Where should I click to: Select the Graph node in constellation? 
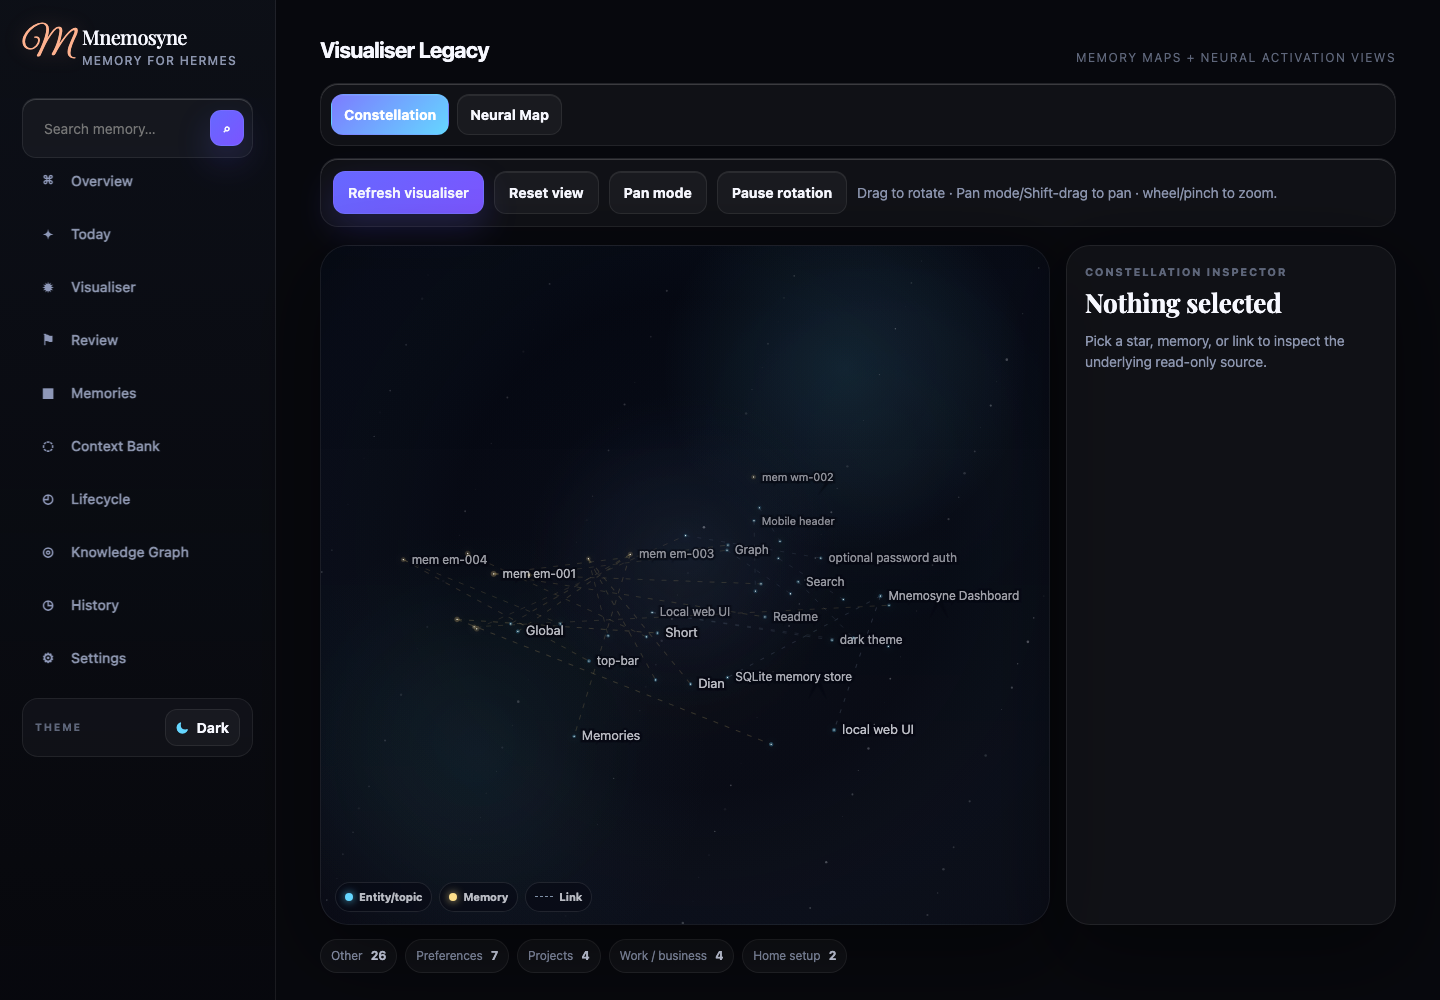[x=727, y=548]
